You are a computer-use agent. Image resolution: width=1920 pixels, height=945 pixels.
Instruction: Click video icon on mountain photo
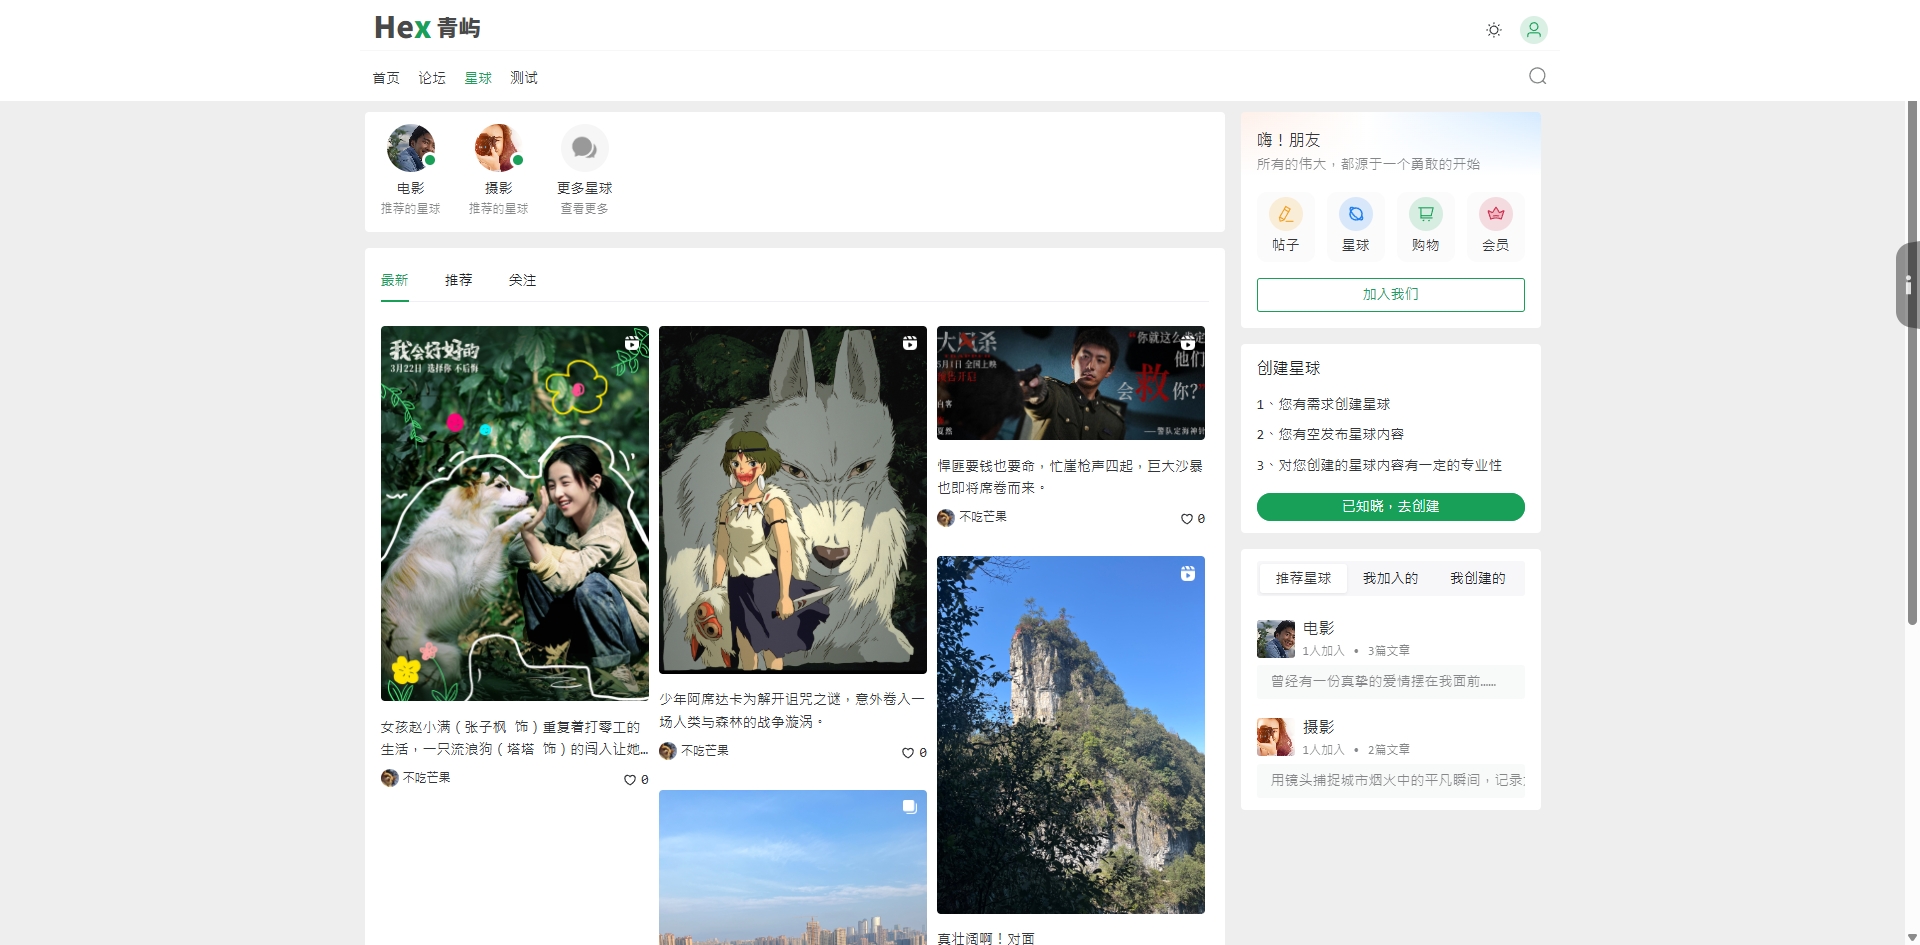[x=1188, y=573]
